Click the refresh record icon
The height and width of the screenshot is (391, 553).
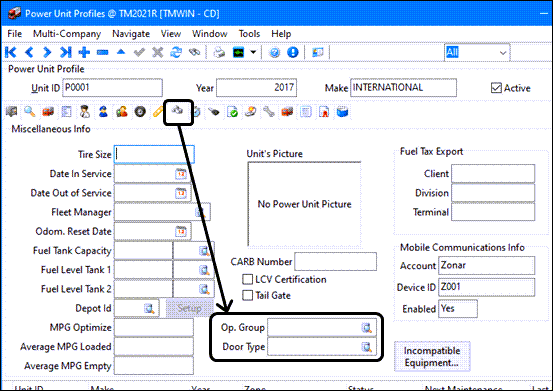(x=176, y=53)
